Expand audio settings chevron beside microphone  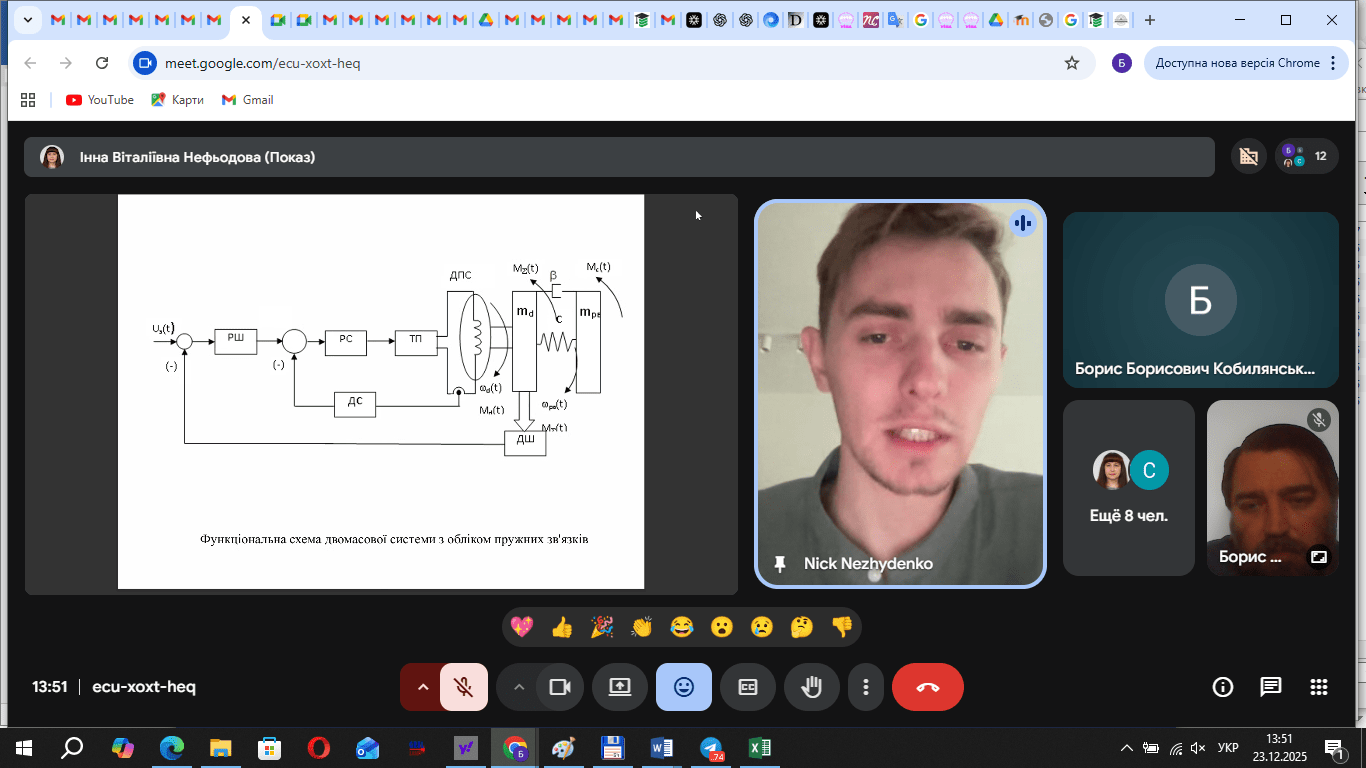[423, 687]
